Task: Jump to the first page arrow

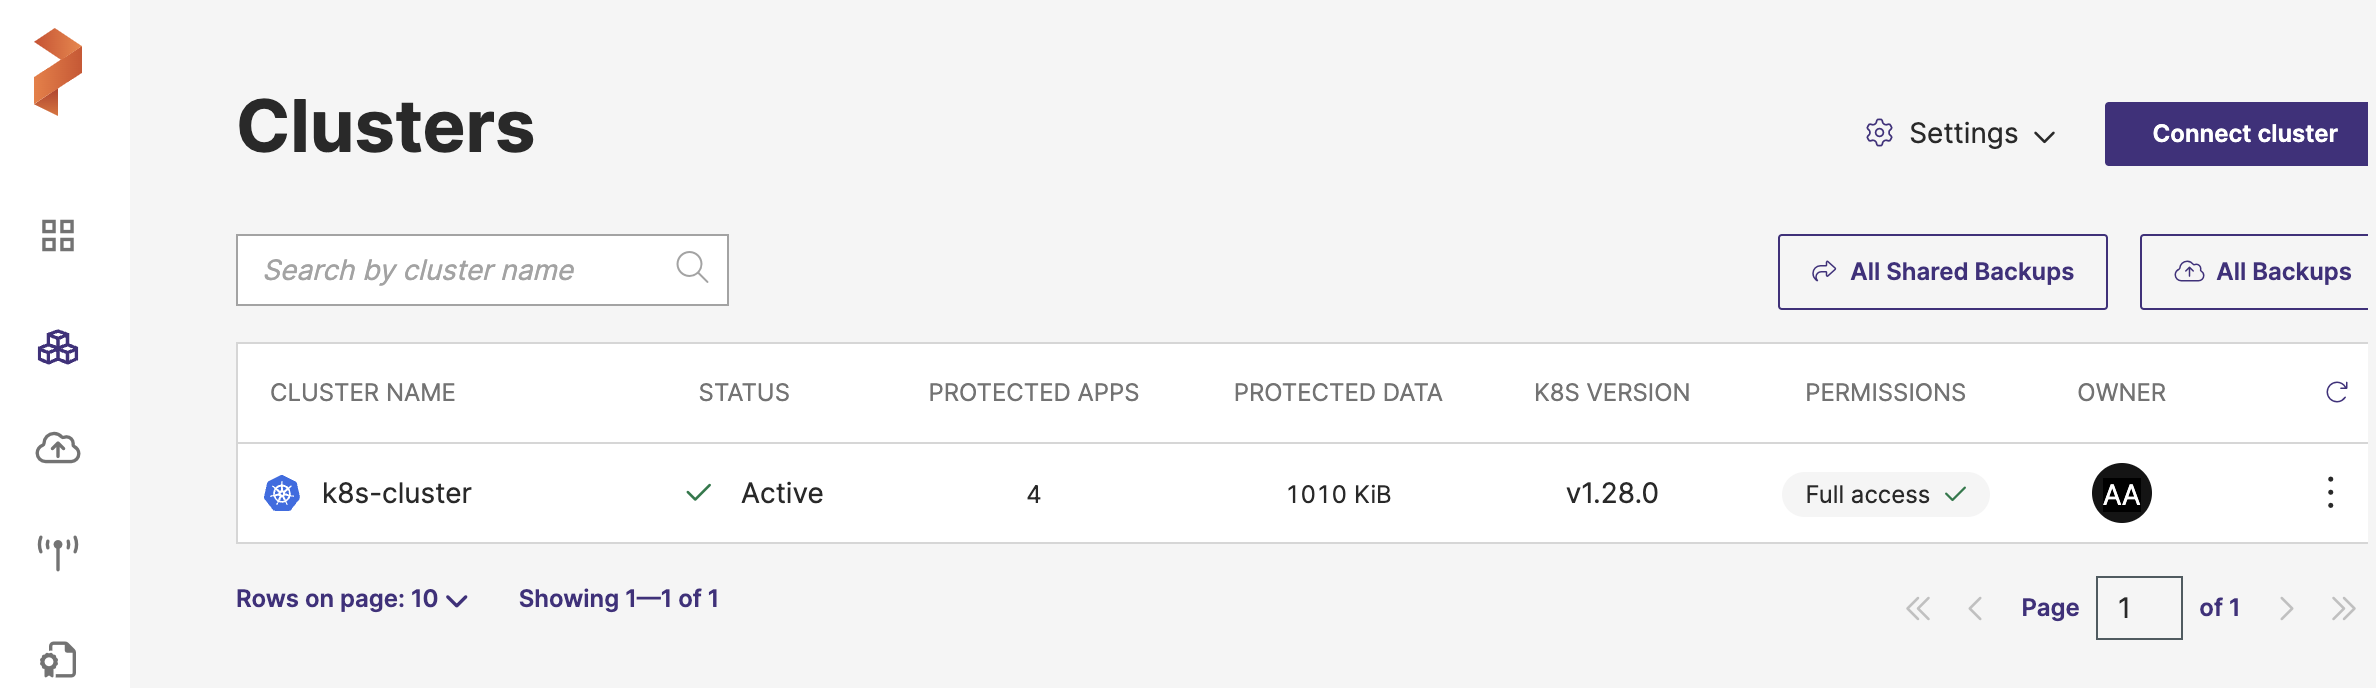Action: pos(1917,608)
